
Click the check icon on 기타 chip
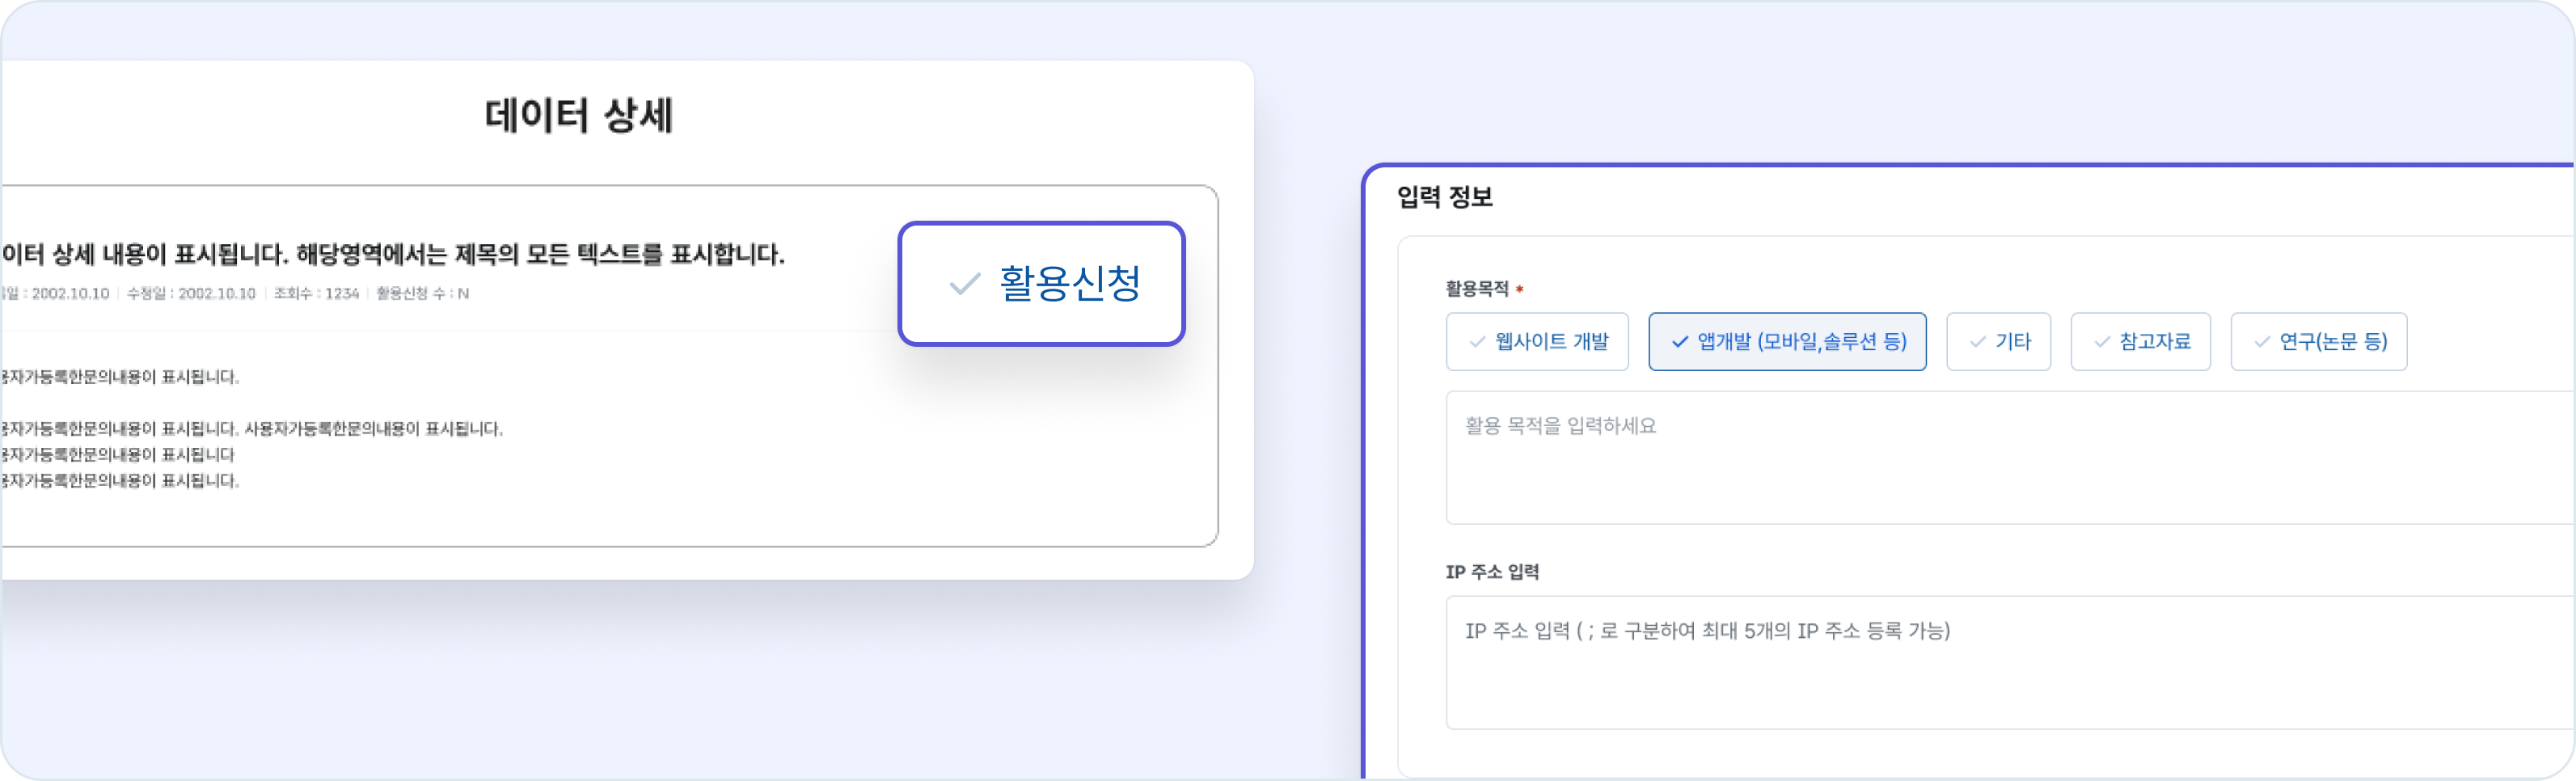click(1976, 341)
